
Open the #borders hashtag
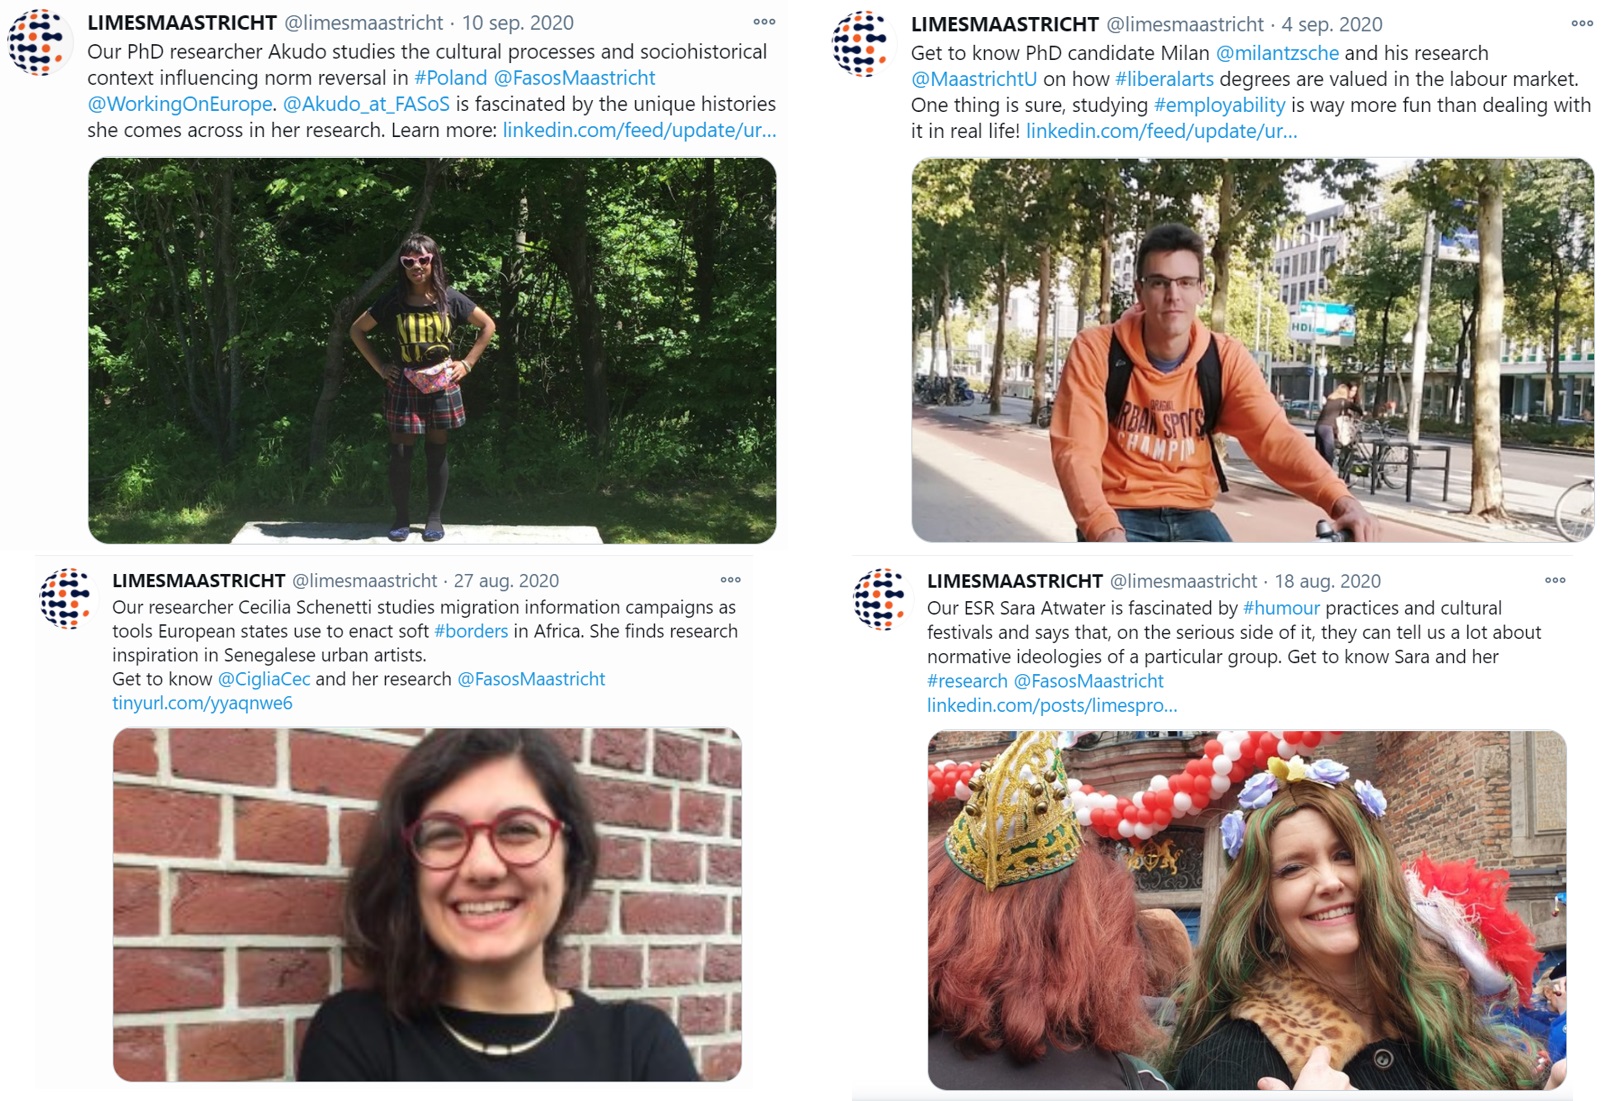(471, 631)
